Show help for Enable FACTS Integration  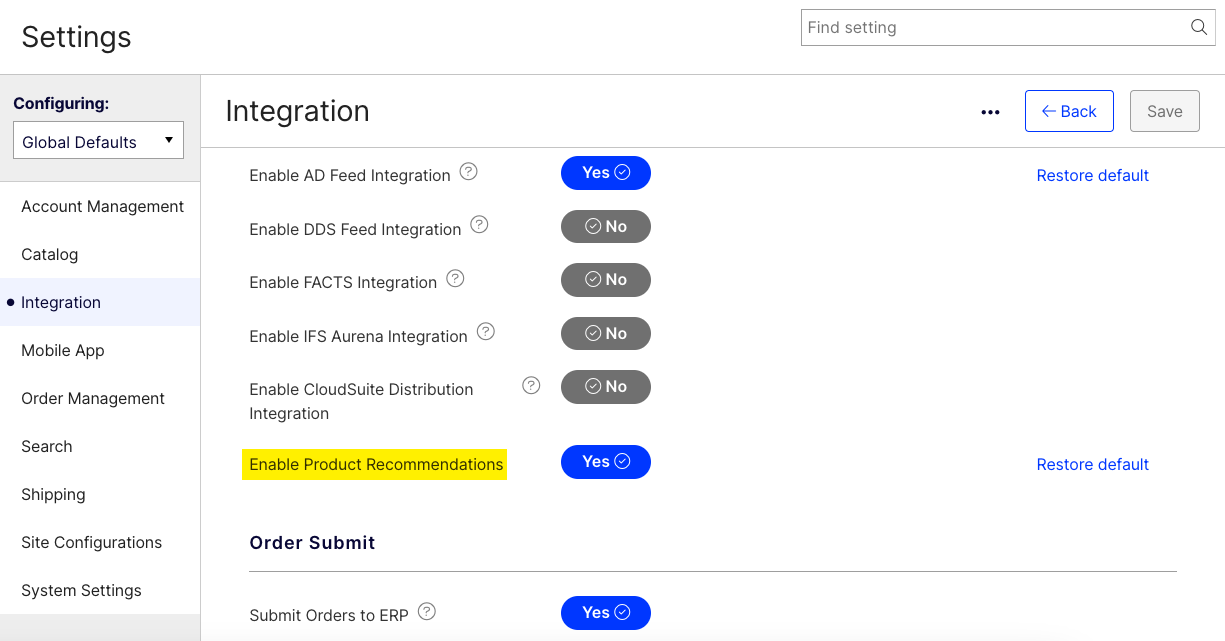pyautogui.click(x=455, y=279)
